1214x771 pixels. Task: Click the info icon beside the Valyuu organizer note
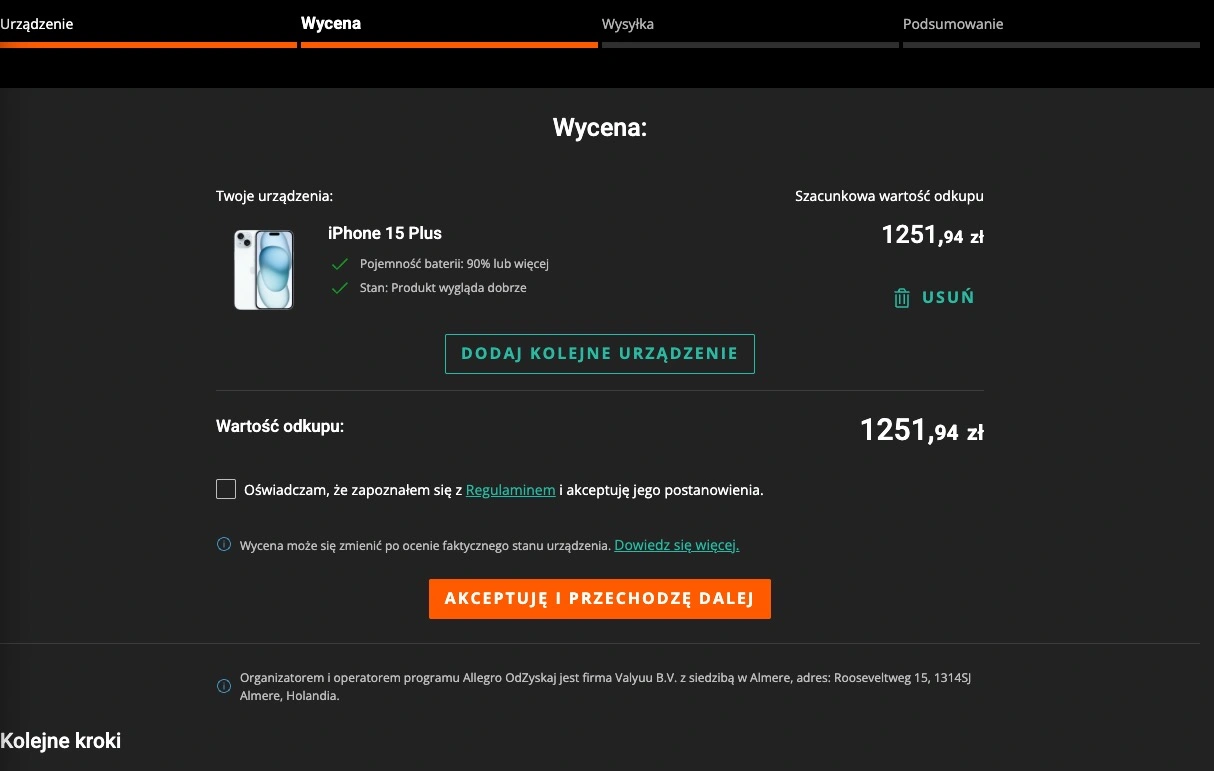point(224,686)
